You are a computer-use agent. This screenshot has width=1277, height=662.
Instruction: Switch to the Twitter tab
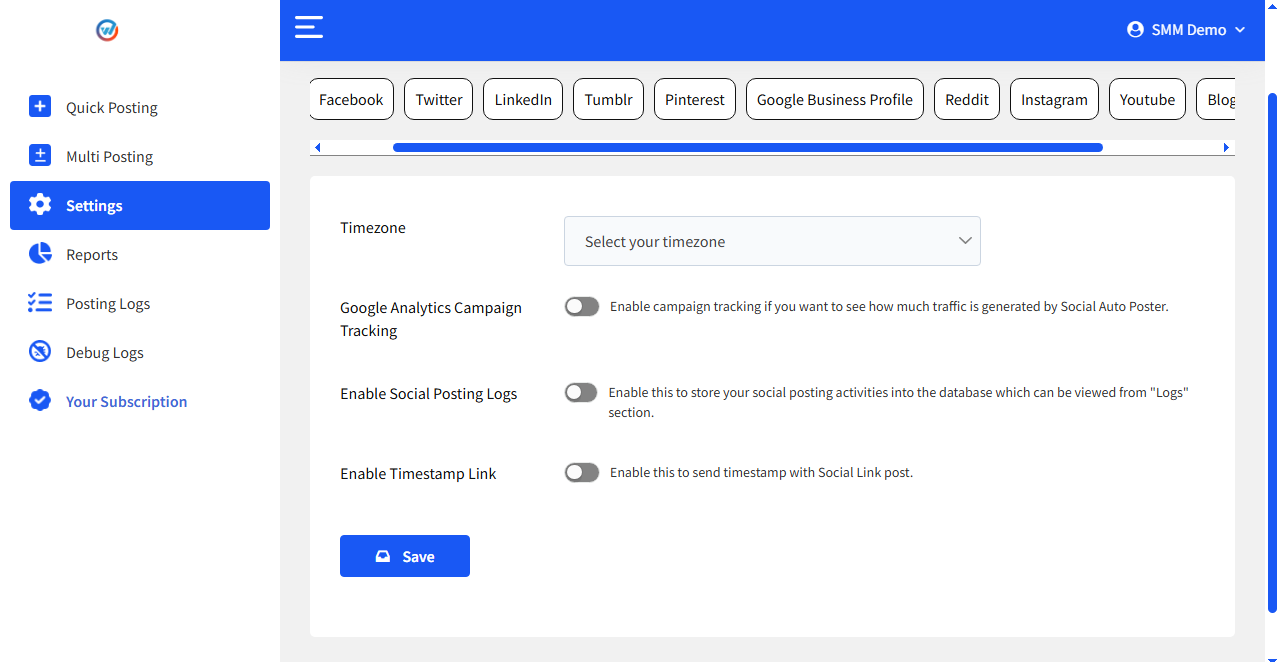439,99
